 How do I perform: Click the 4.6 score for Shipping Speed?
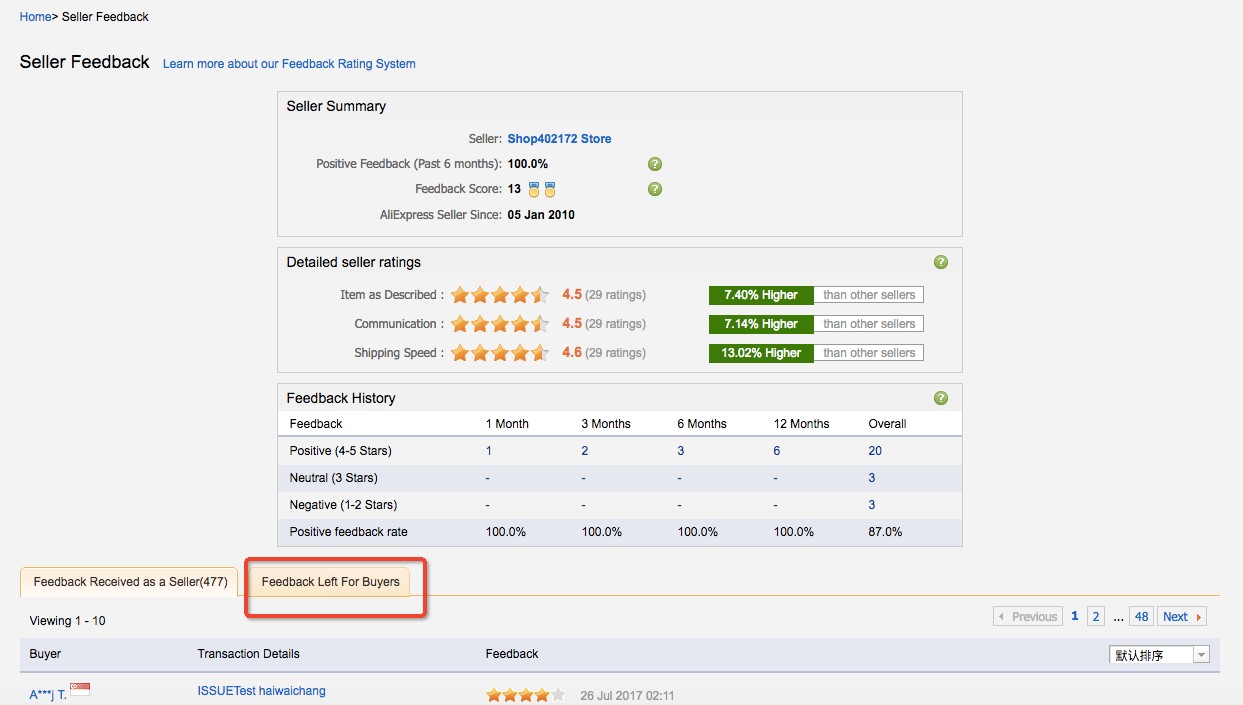click(x=572, y=353)
